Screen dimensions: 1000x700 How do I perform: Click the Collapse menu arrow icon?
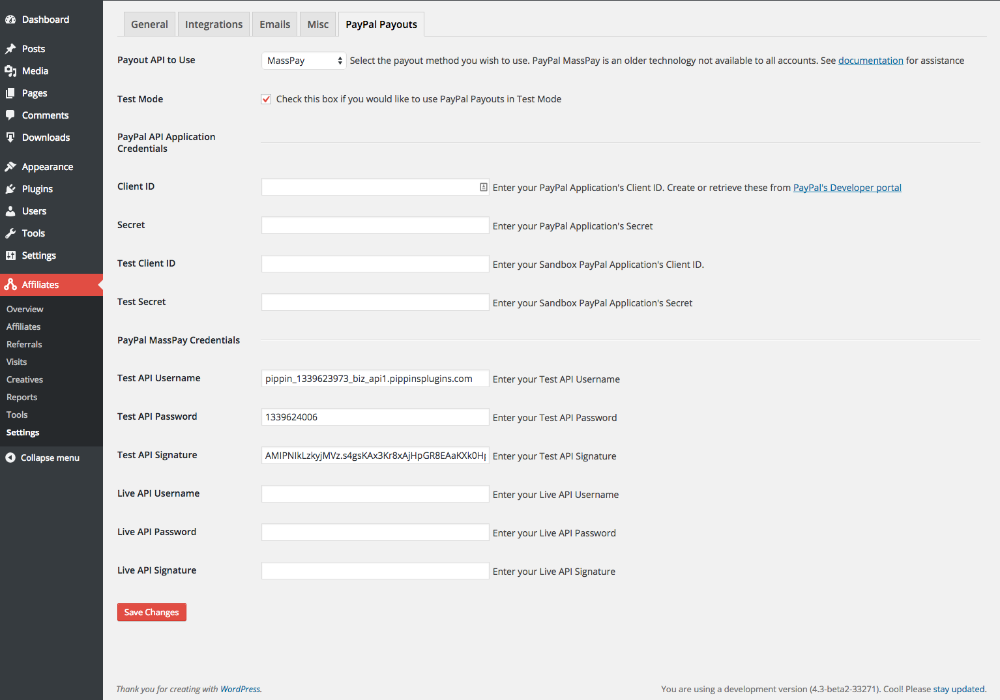point(10,458)
